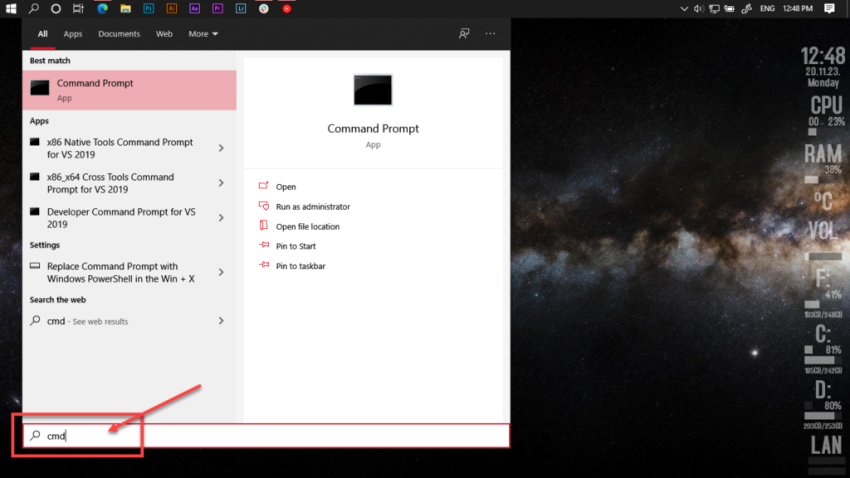Open the Windows Start menu

11,9
